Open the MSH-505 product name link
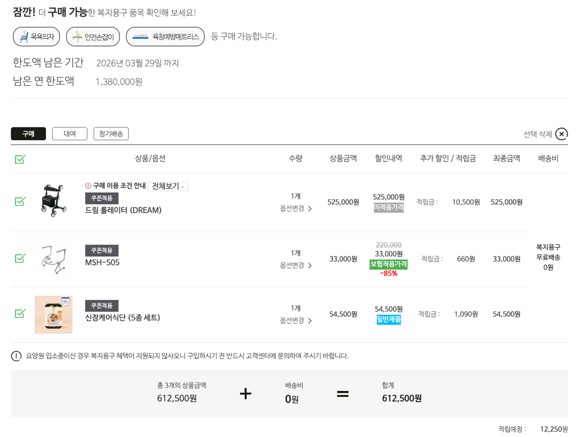 [x=102, y=262]
